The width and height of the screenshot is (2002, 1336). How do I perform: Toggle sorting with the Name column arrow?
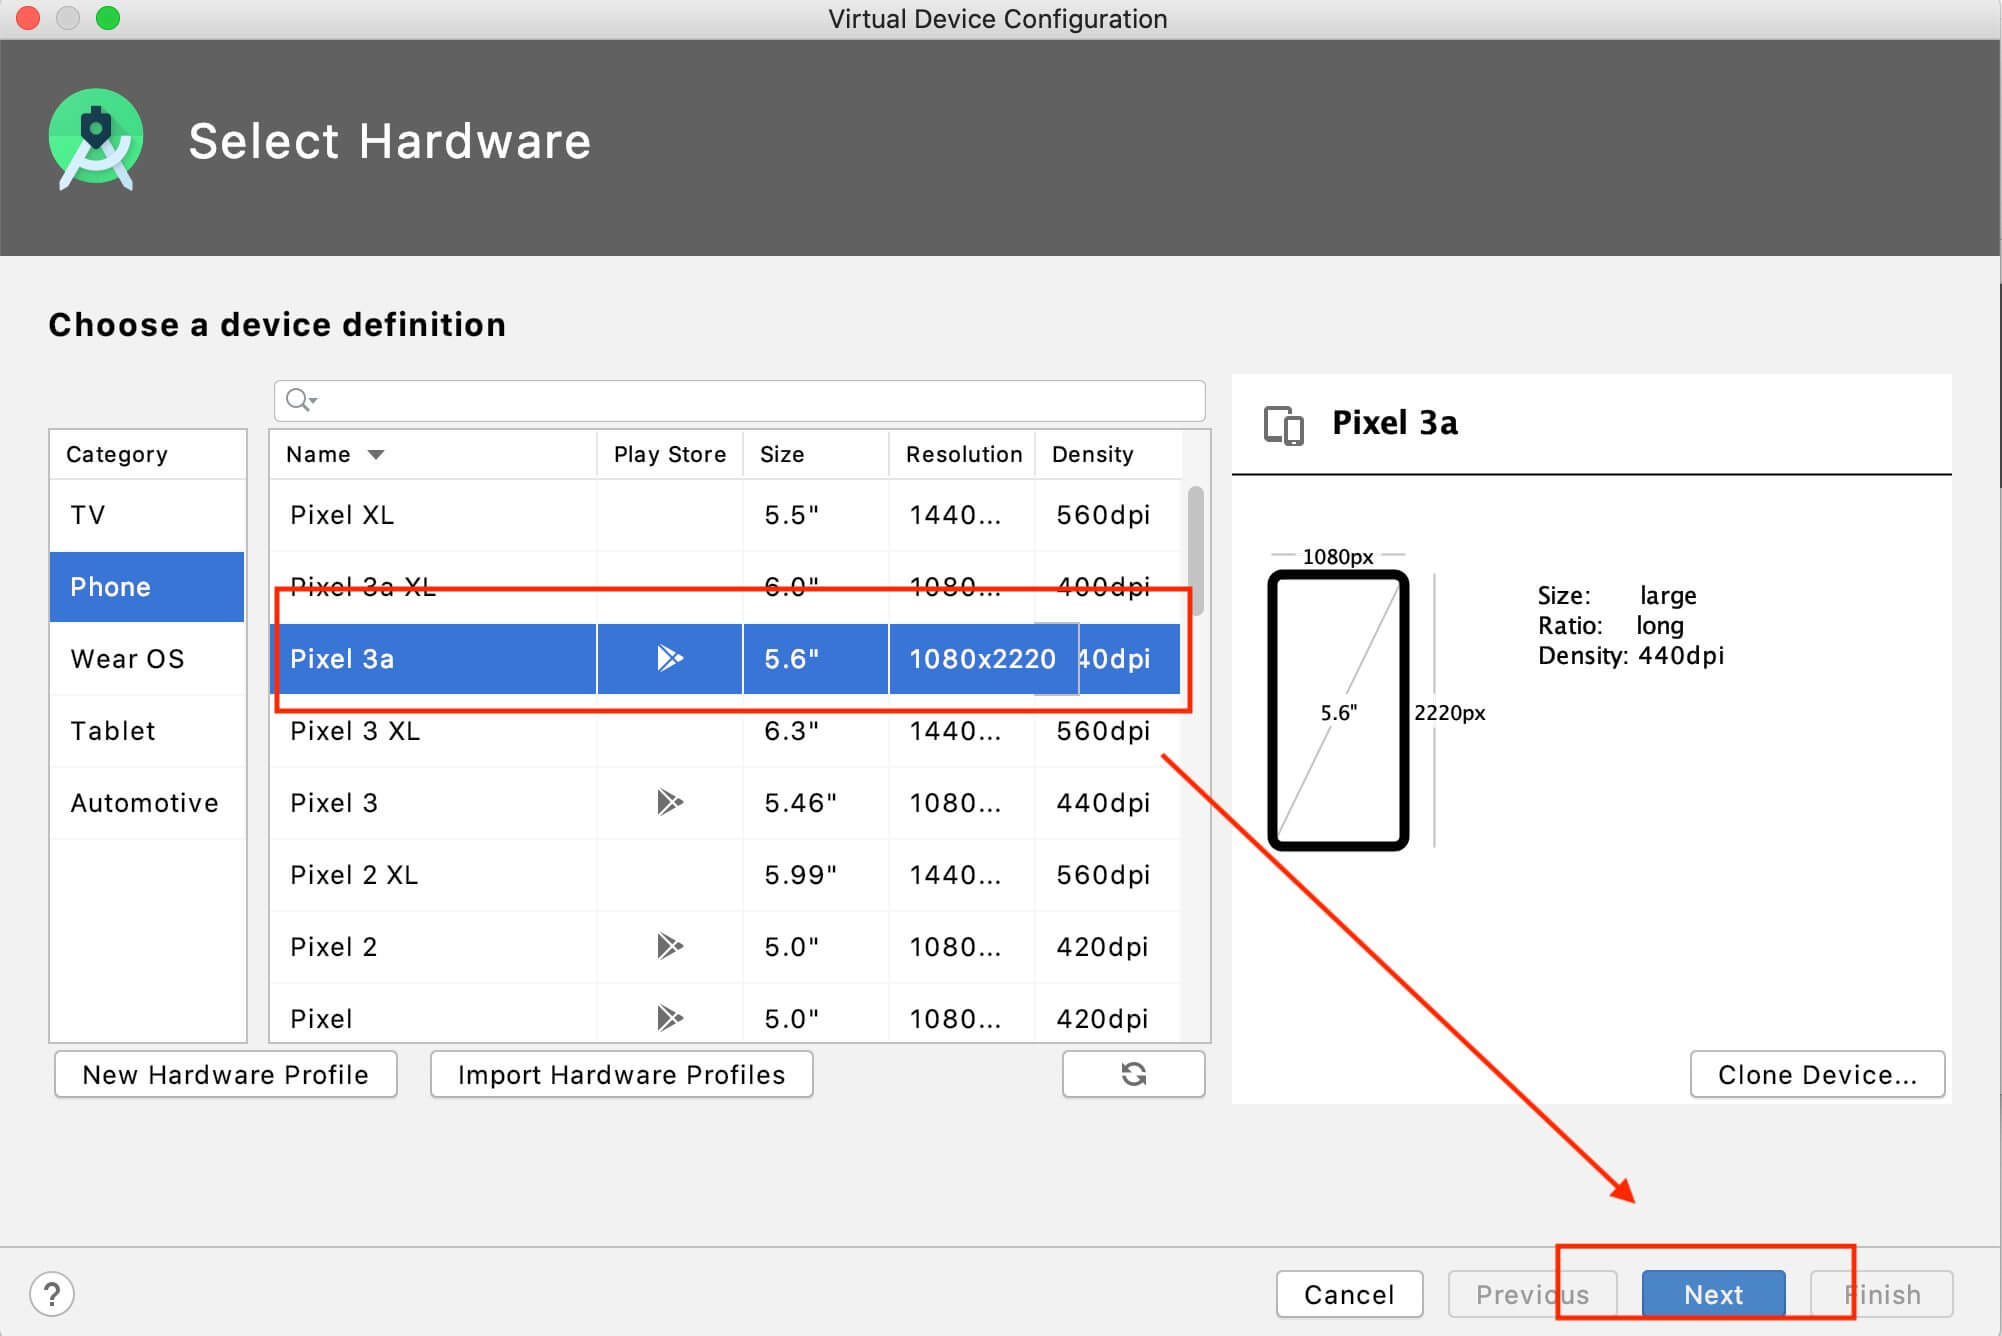point(376,454)
